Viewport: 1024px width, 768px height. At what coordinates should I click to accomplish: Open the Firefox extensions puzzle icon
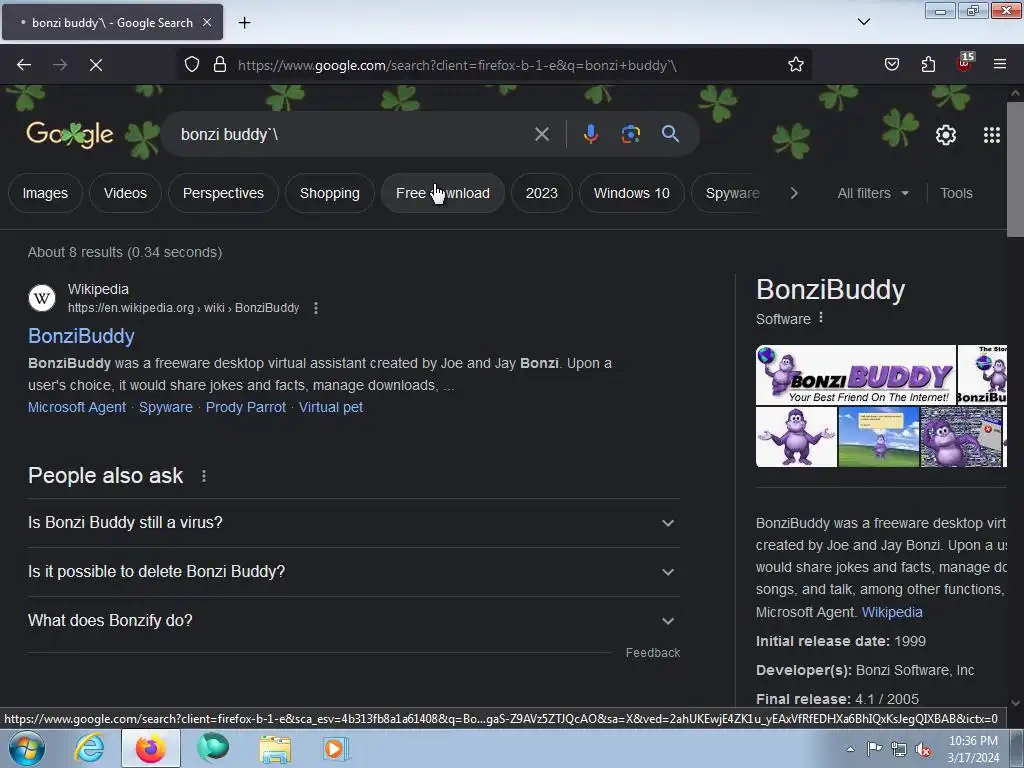[928, 65]
